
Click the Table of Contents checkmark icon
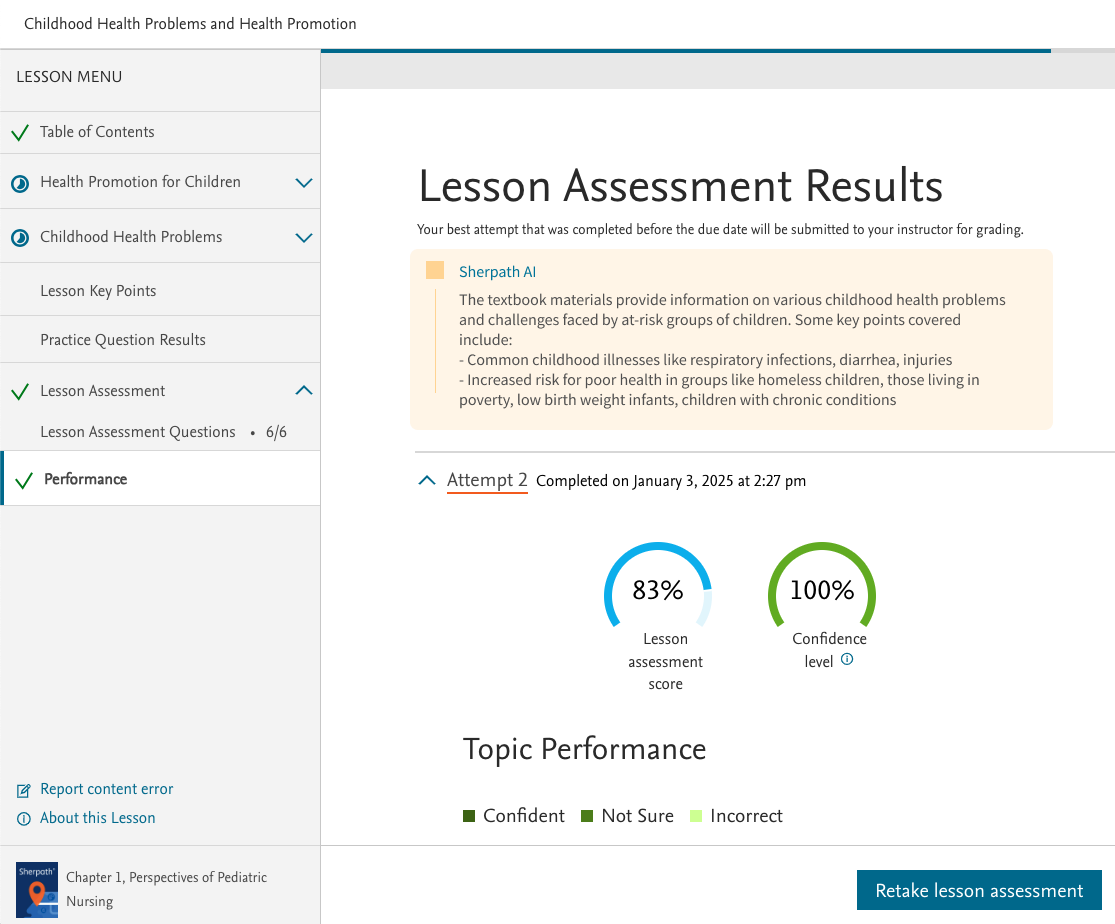[x=20, y=132]
